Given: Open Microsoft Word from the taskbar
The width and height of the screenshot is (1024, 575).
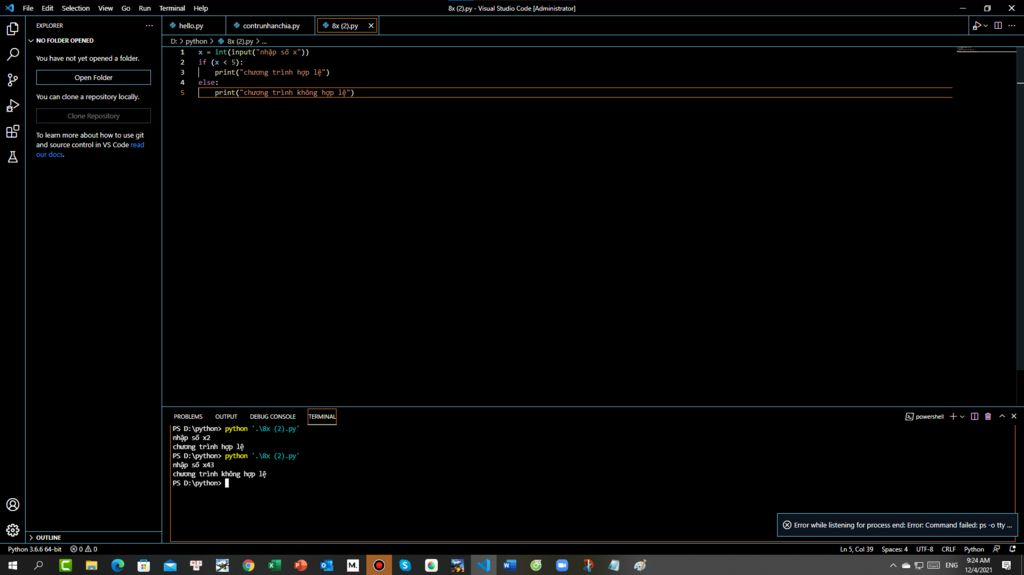Looking at the screenshot, I should click(509, 565).
